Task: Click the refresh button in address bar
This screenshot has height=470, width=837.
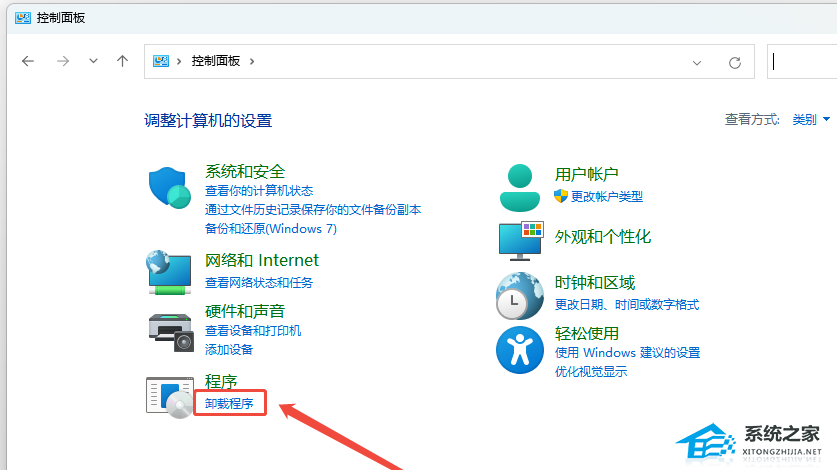Action: [735, 62]
